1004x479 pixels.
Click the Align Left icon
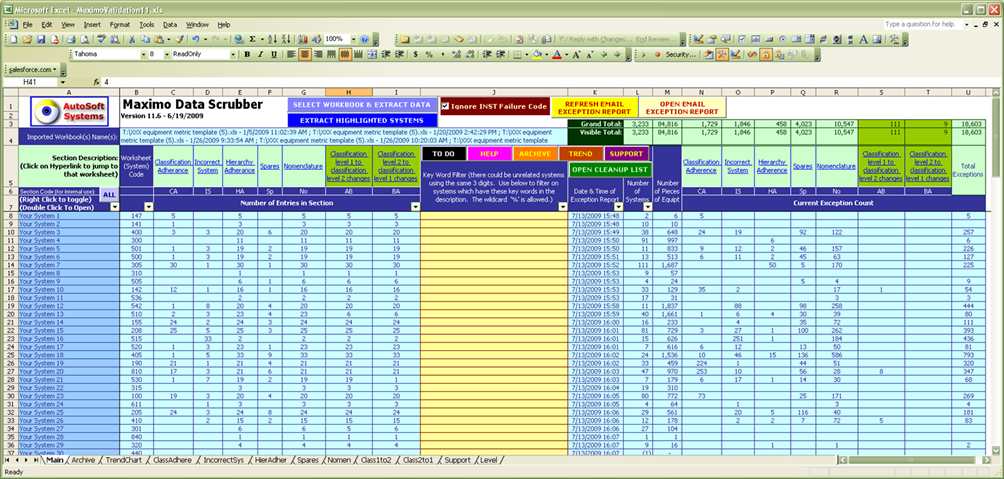click(291, 54)
